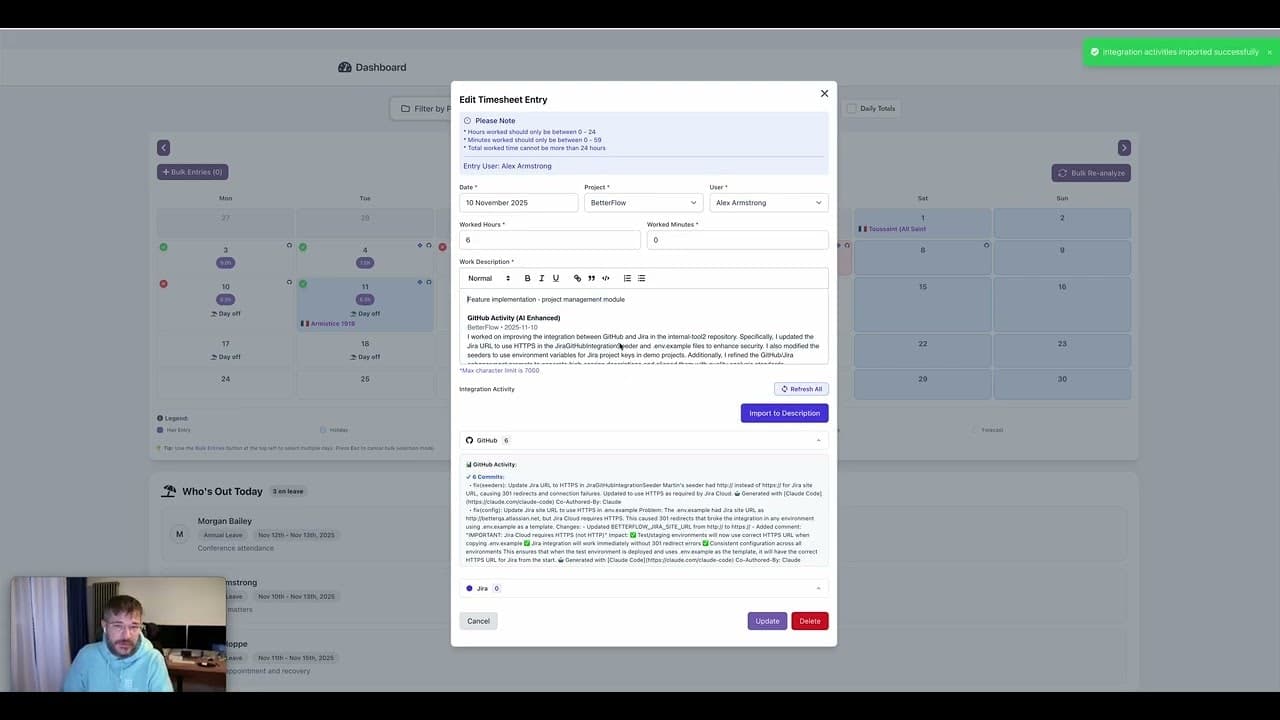Insert a code block
The image size is (1280, 720).
(605, 278)
